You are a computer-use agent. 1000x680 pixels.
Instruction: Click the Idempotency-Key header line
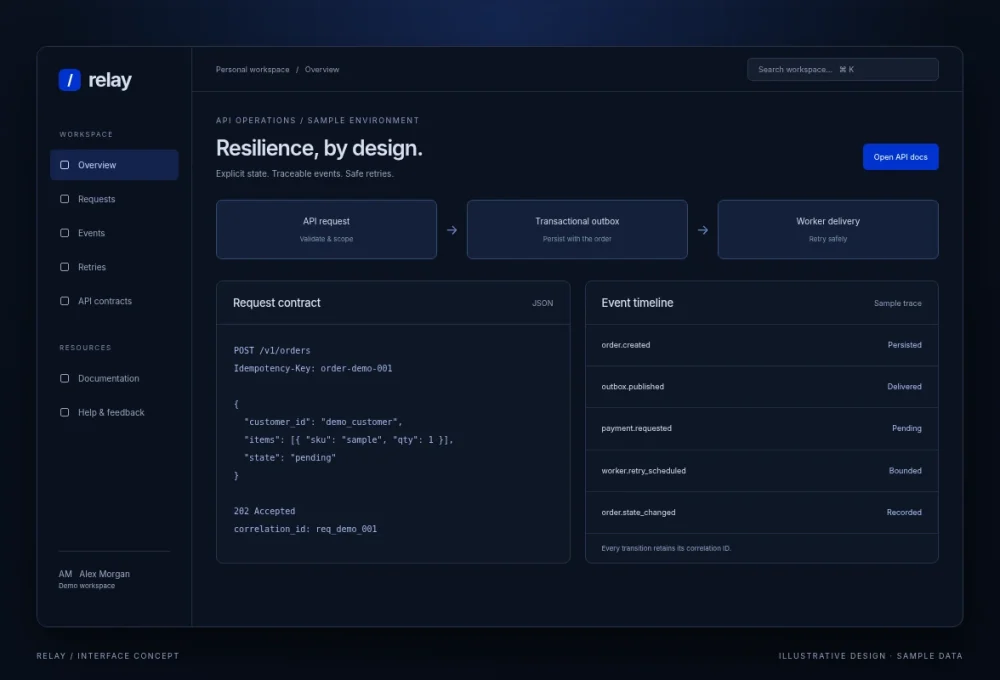pyautogui.click(x=312, y=368)
